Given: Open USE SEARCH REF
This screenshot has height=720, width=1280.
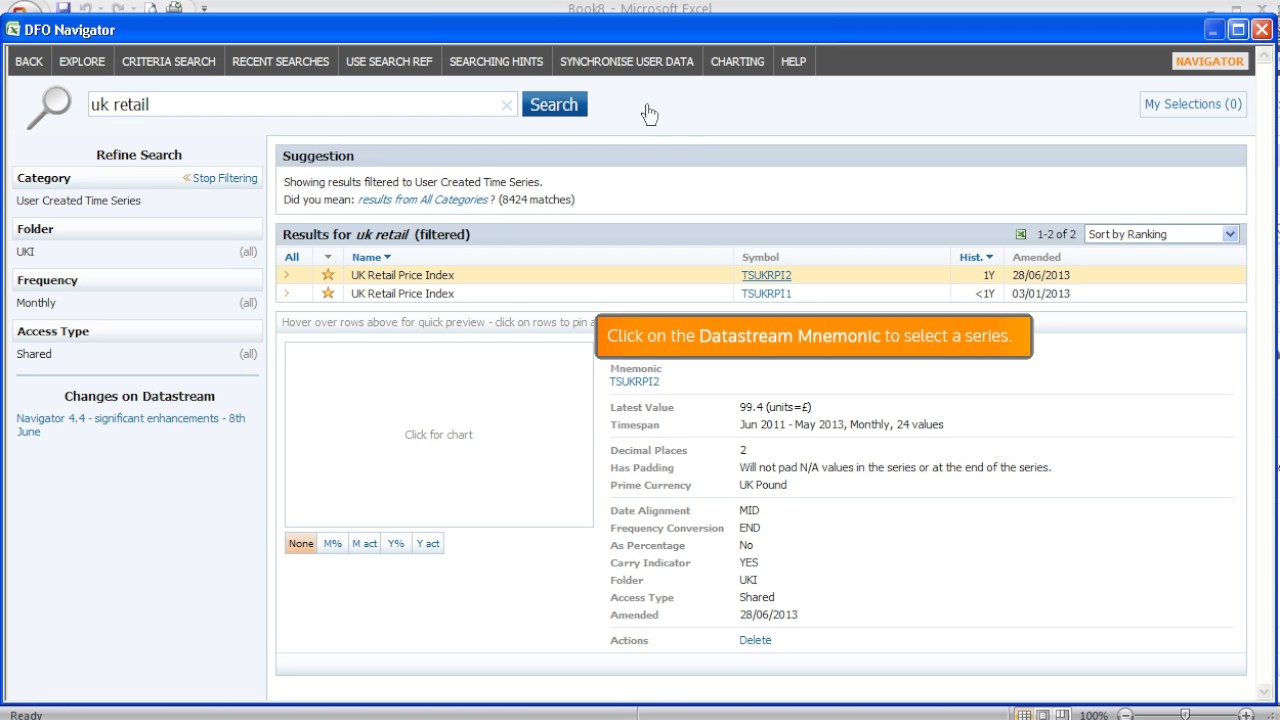Looking at the screenshot, I should (389, 61).
